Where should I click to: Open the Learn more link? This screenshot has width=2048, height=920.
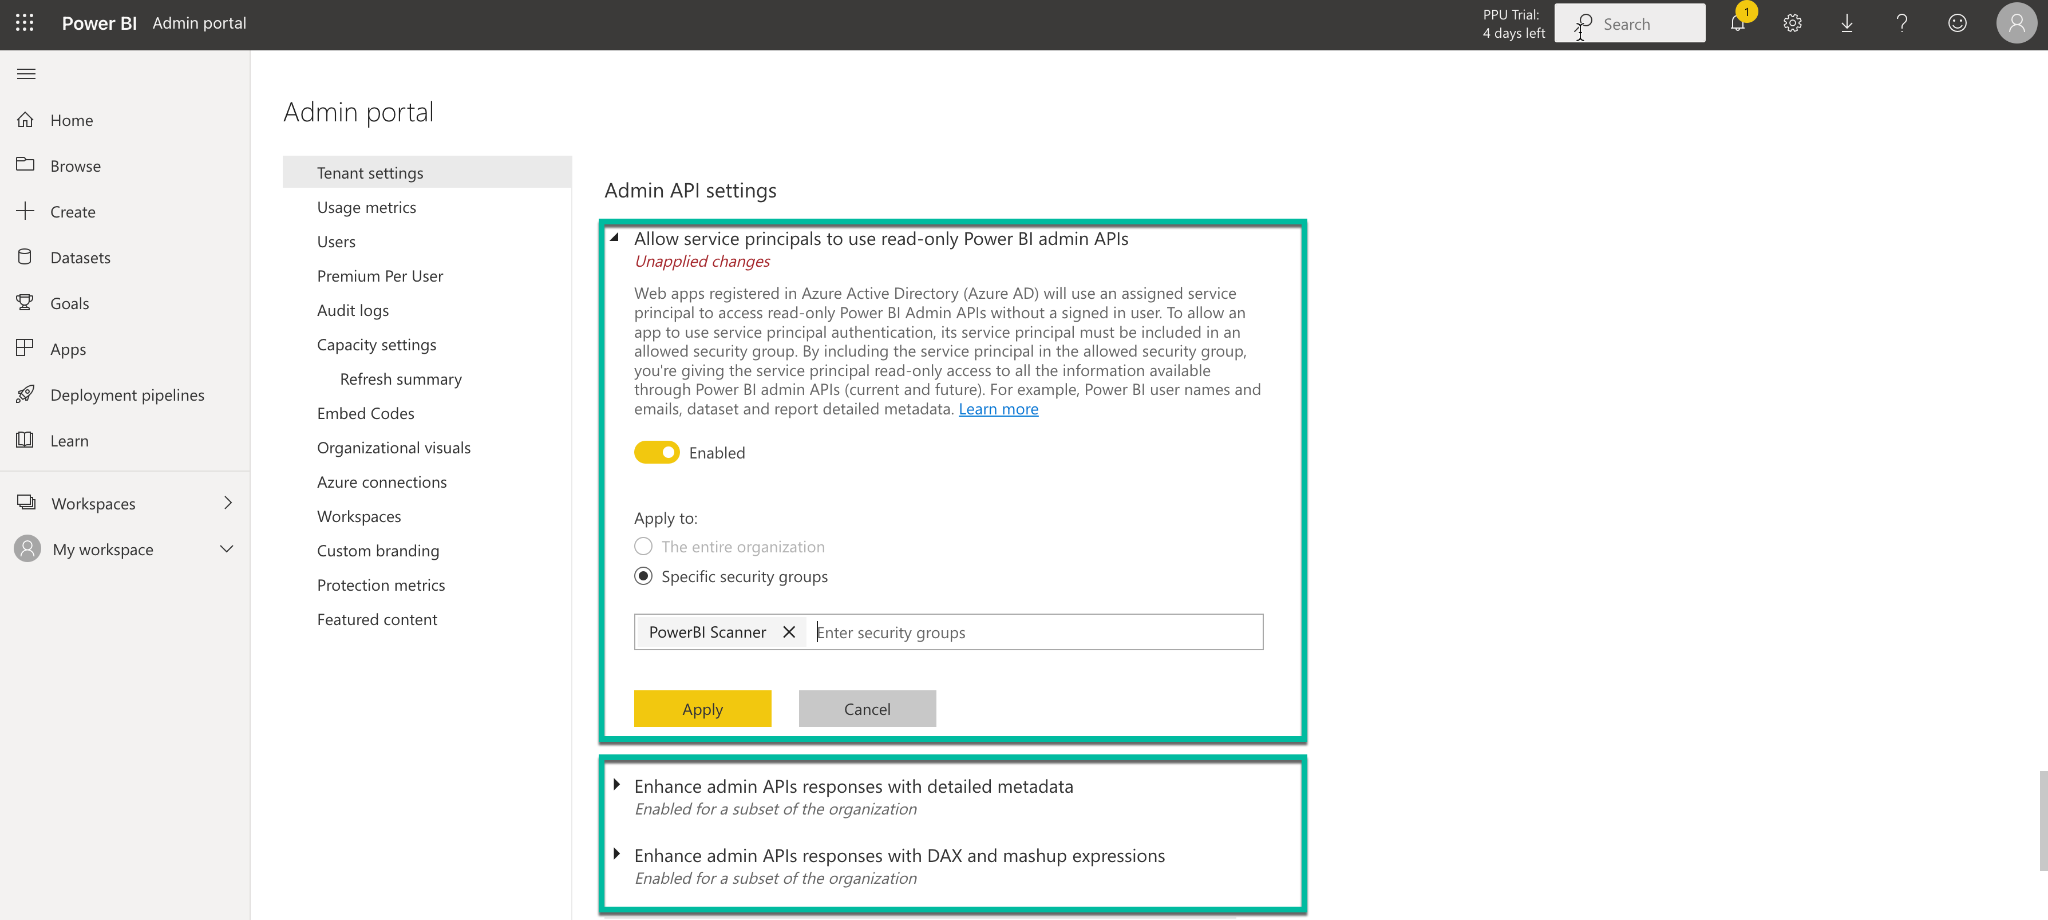tap(998, 409)
